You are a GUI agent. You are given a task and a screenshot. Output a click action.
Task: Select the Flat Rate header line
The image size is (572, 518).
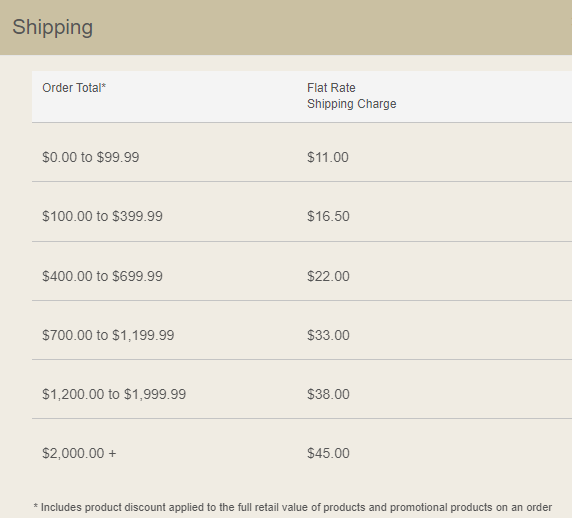tap(331, 88)
